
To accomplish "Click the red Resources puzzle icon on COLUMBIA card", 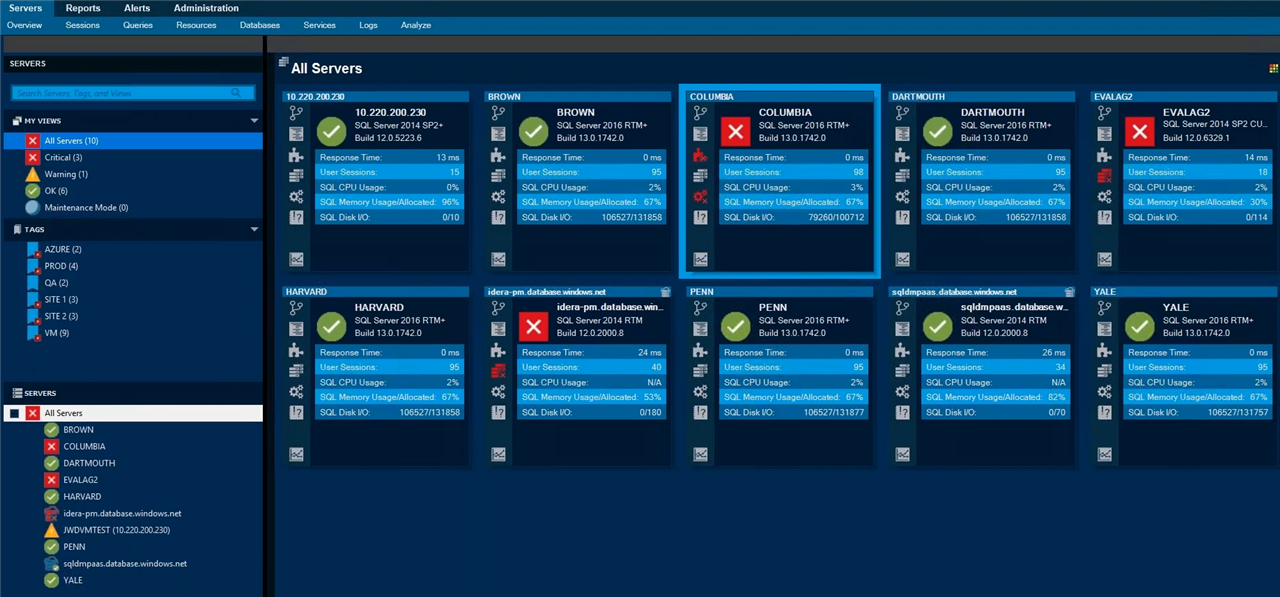I will point(700,155).
